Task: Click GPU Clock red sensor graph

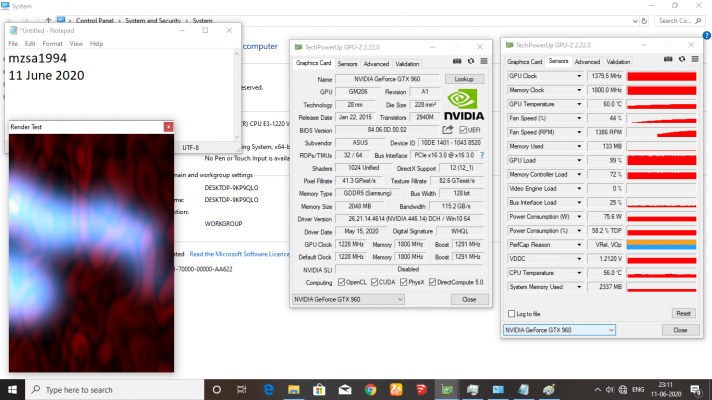Action: pyautogui.click(x=662, y=76)
